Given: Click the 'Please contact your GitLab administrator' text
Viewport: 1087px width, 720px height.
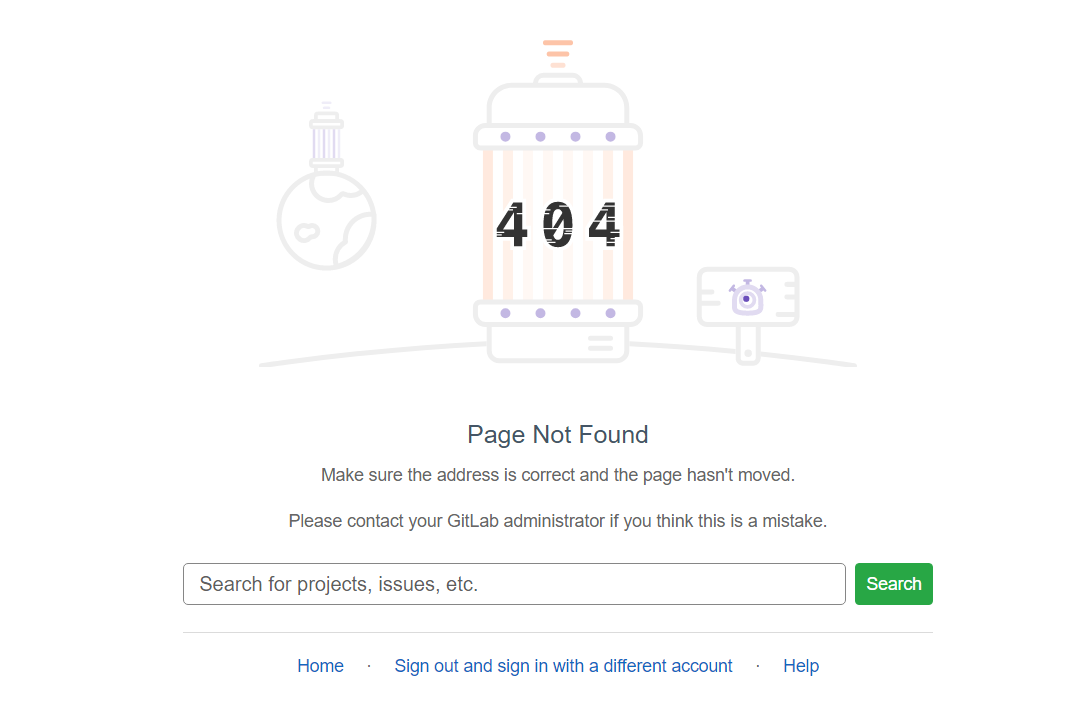Looking at the screenshot, I should pos(558,521).
